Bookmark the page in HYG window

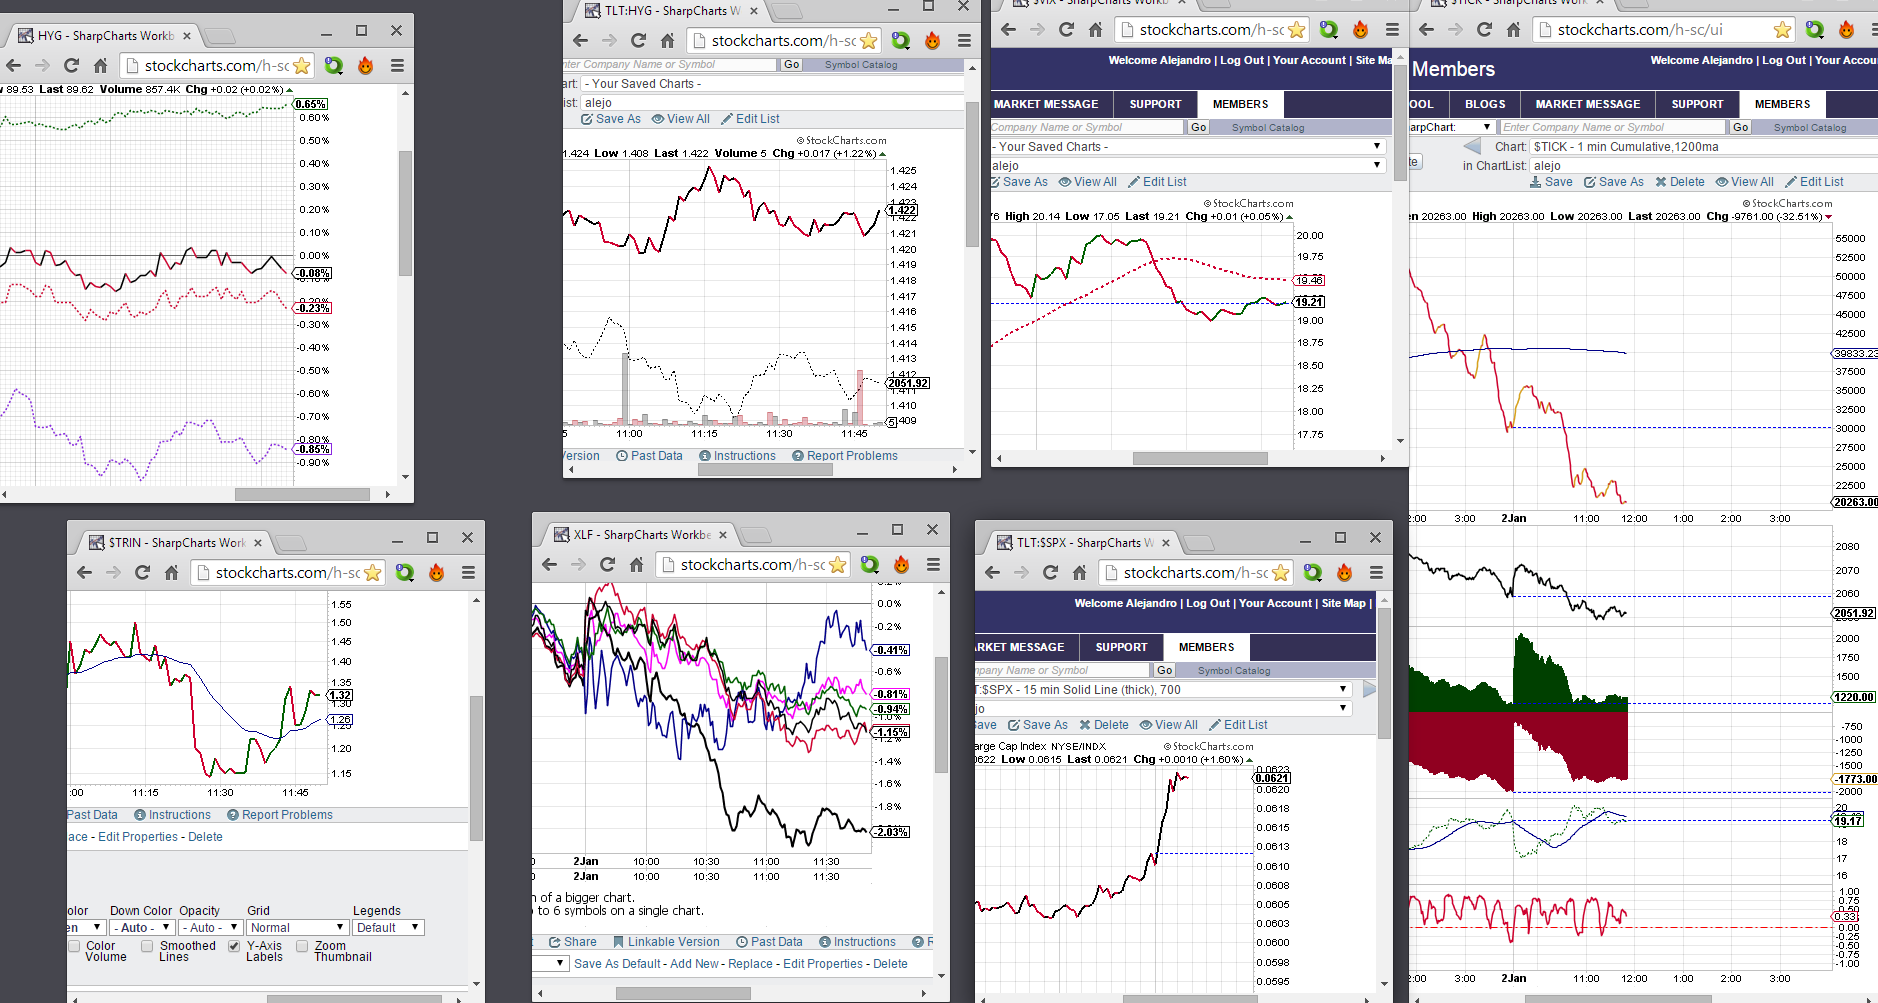point(301,66)
